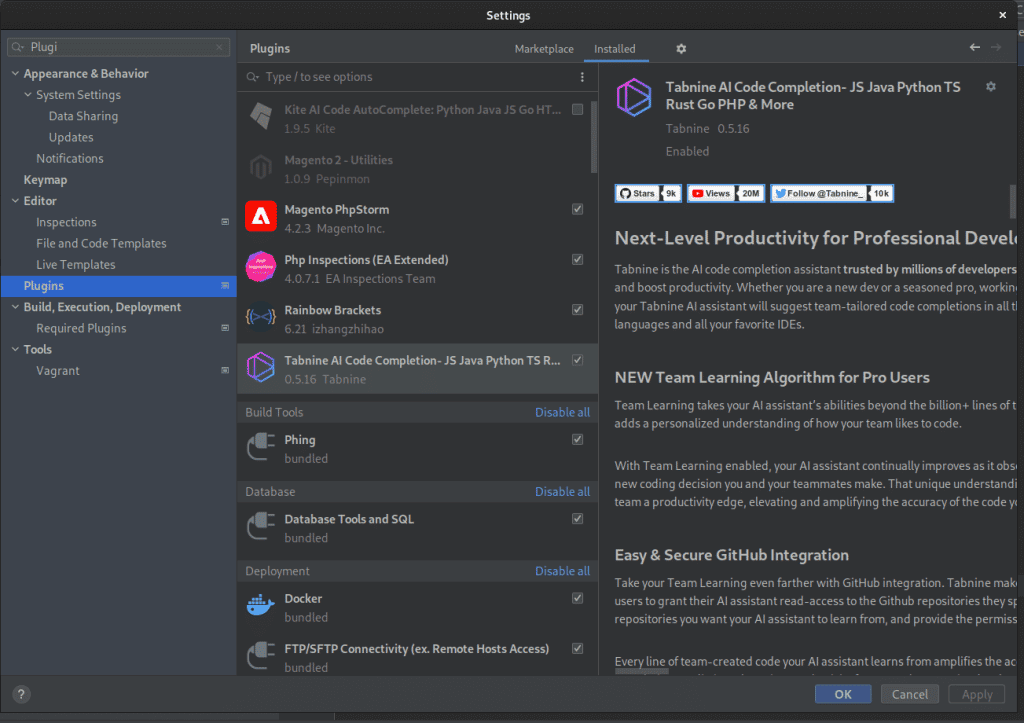
Task: Click the Vagrant row project marker icon
Action: coord(225,370)
